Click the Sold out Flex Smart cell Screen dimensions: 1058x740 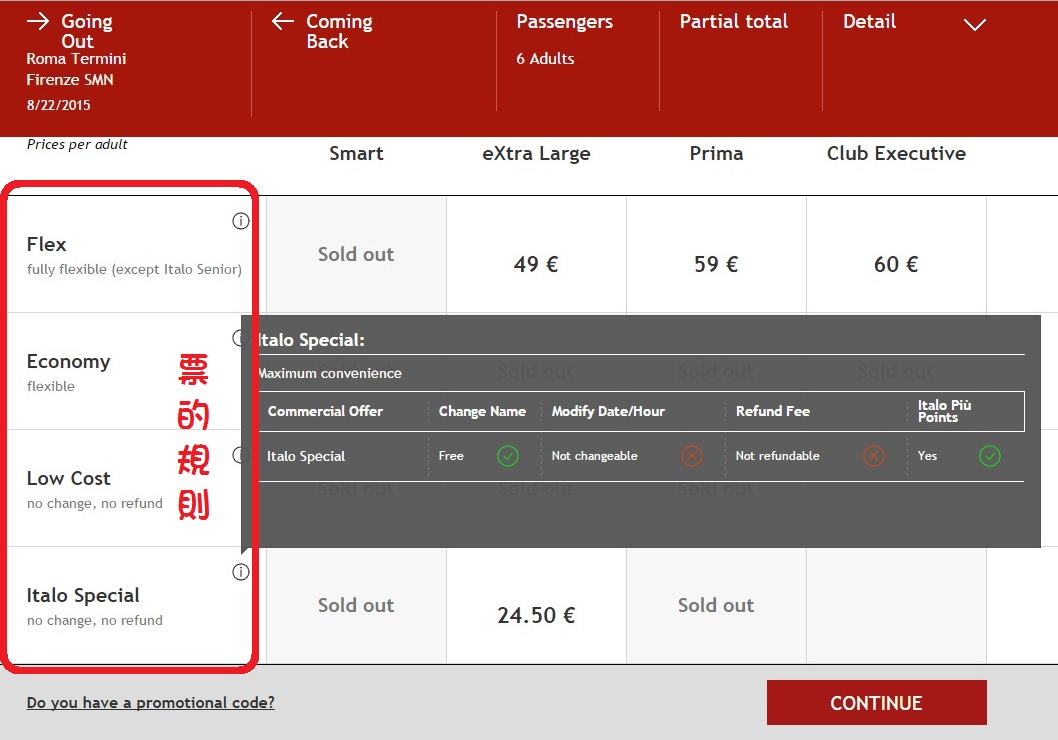[356, 255]
